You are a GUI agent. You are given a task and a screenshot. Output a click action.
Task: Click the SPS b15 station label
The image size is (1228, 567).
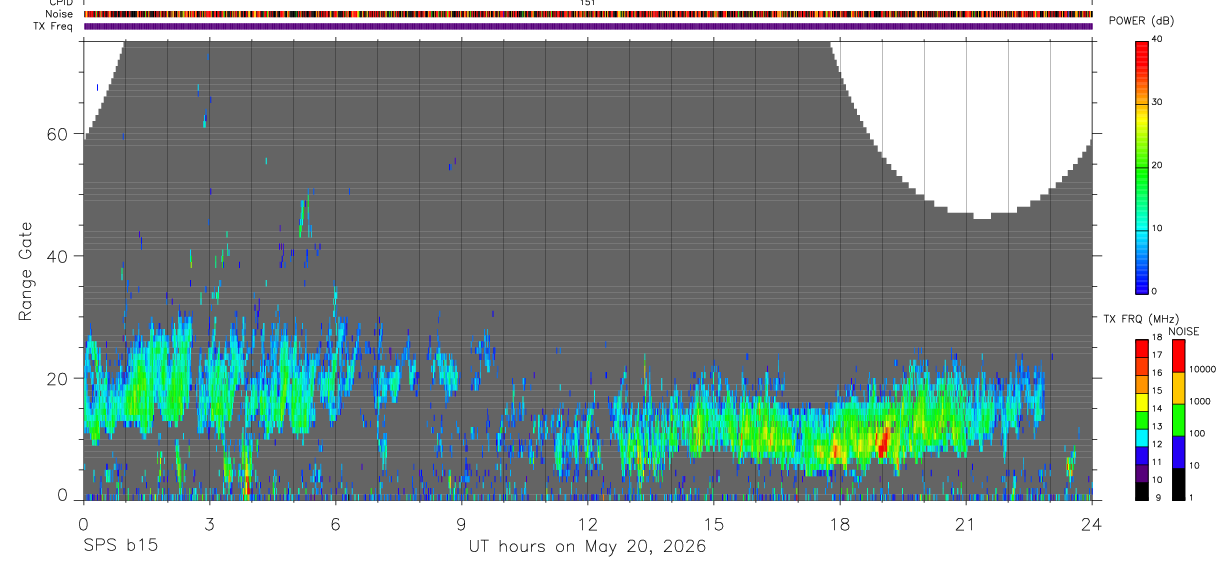tap(119, 546)
